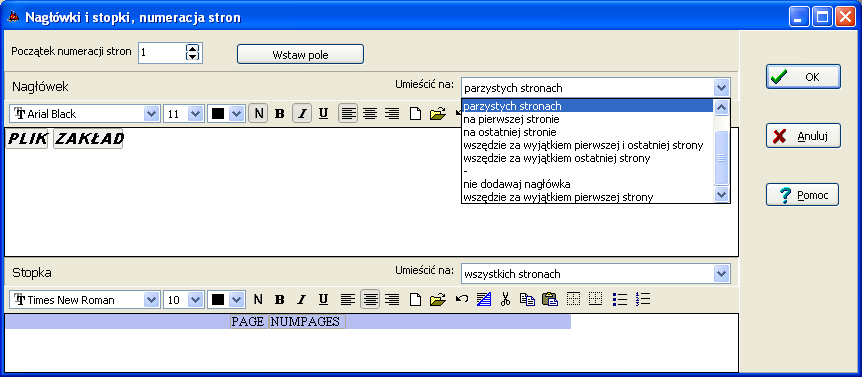
Task: Center footer text
Action: coord(370,300)
